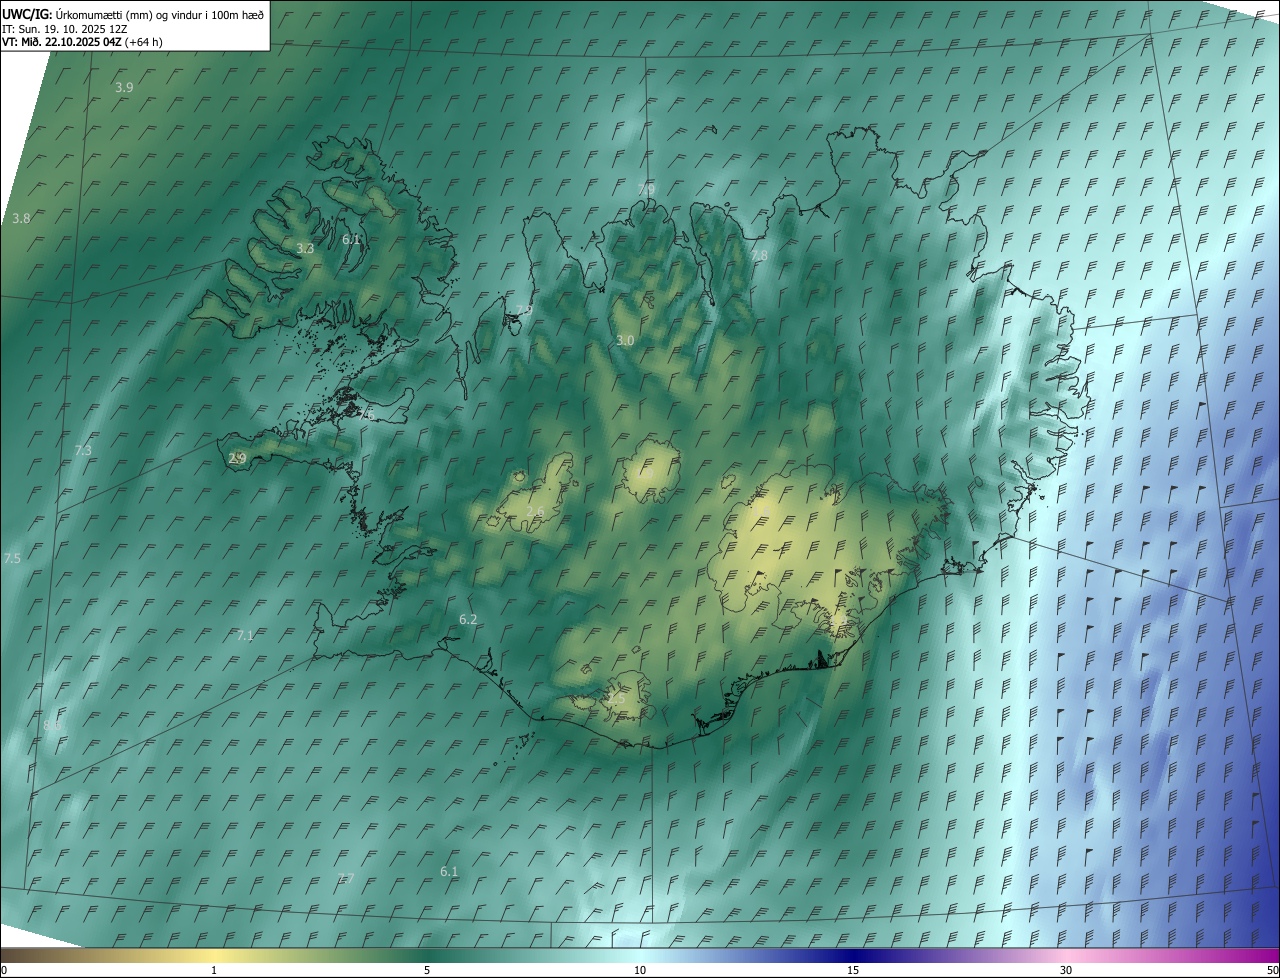Click the 50 tick on the colour scale
1280x978 pixels.
click(1272, 971)
